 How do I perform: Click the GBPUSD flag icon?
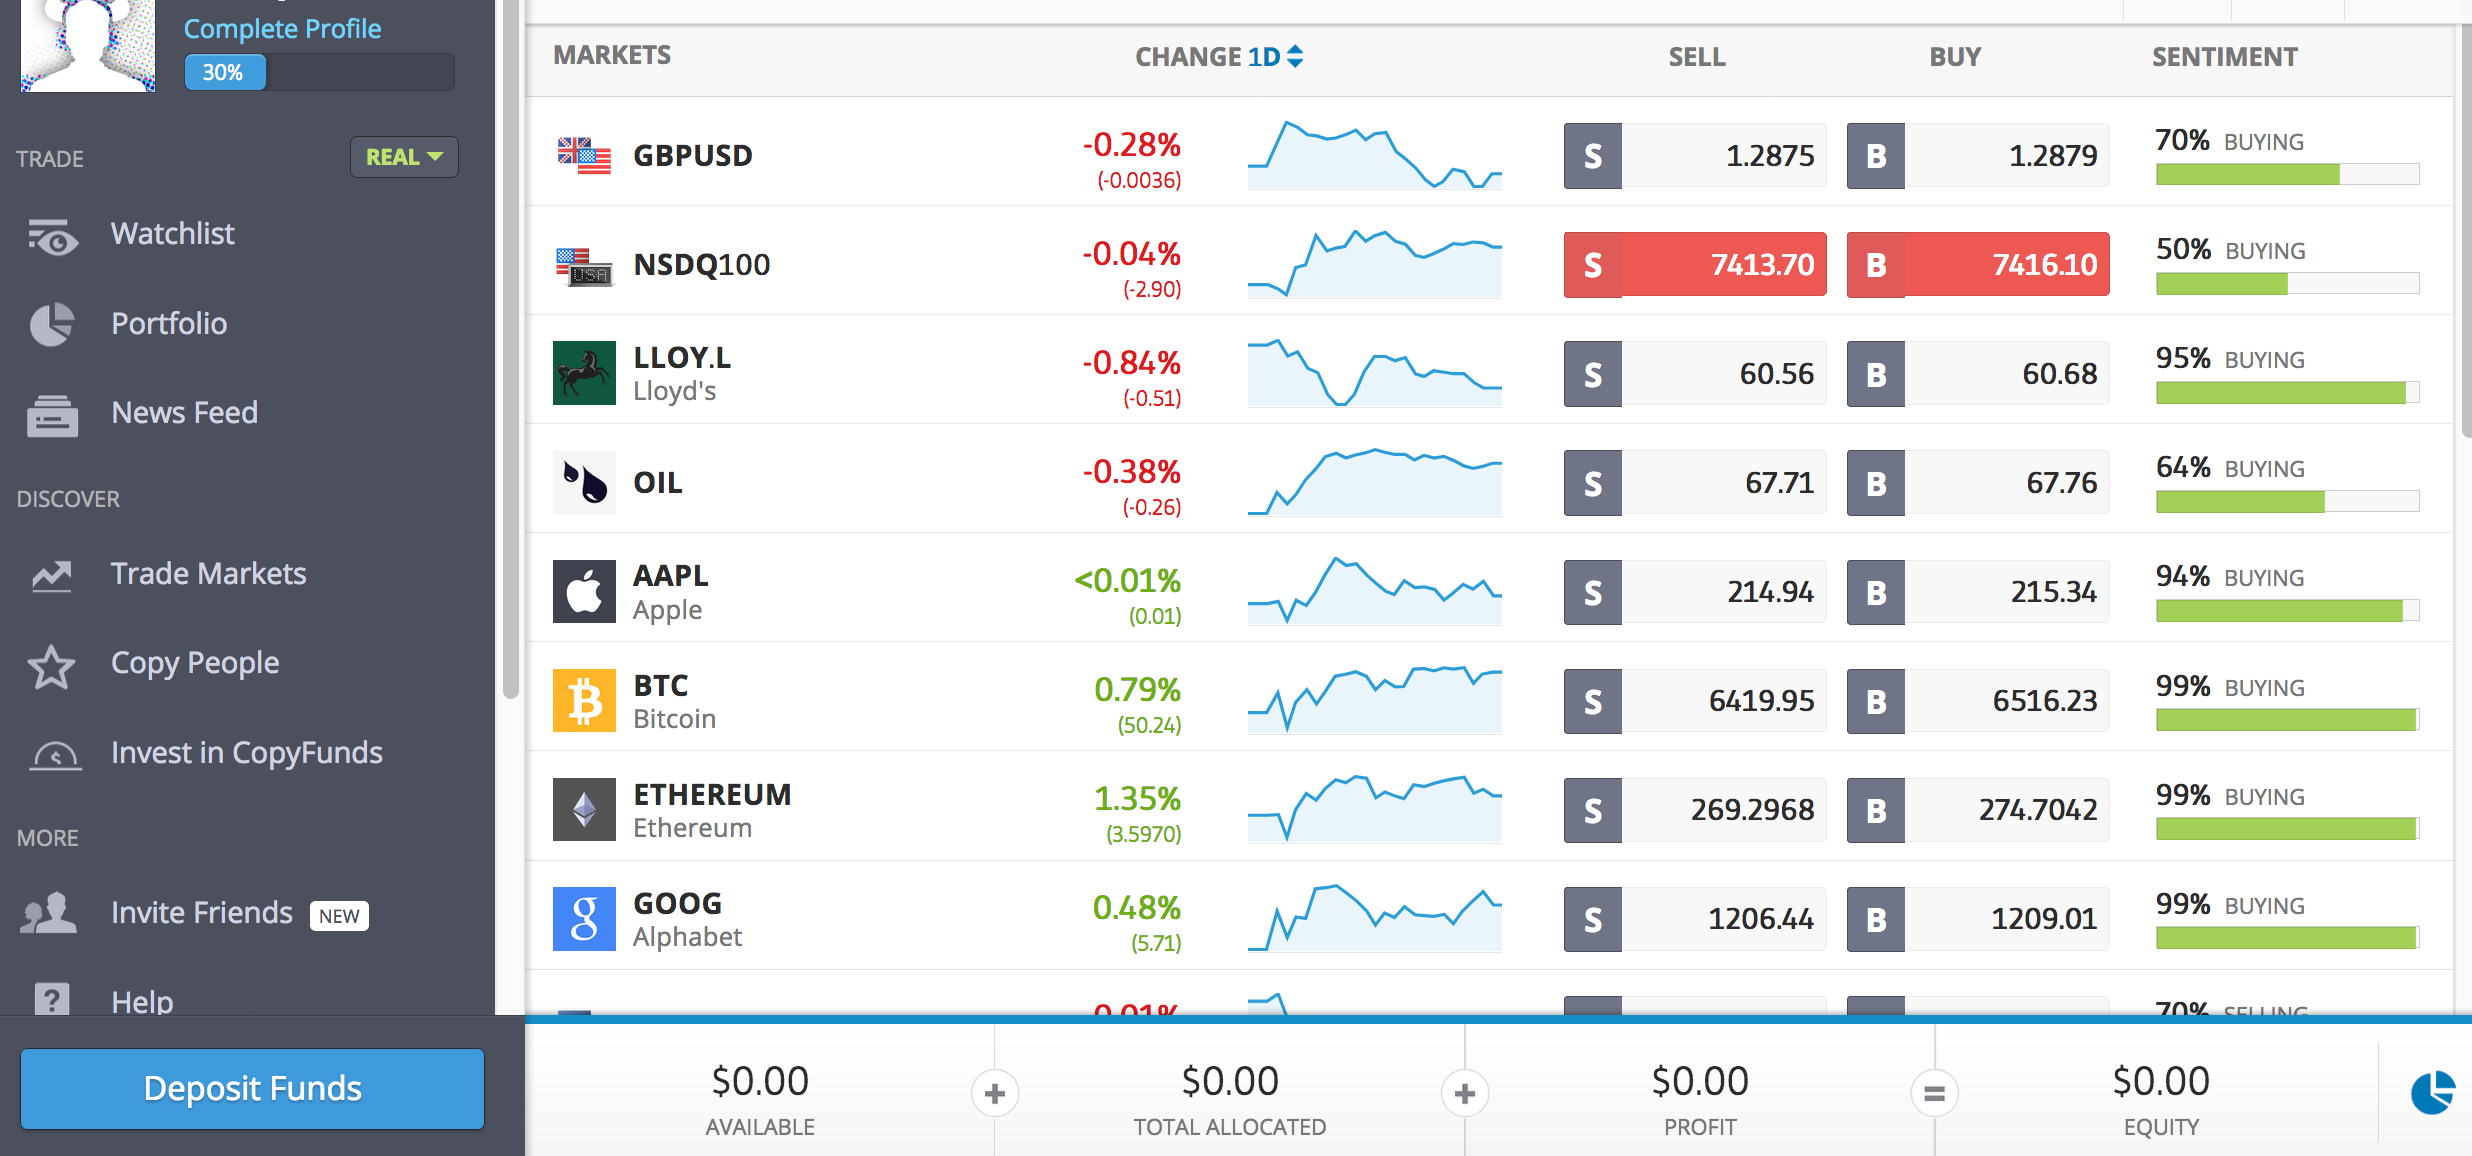pyautogui.click(x=584, y=156)
